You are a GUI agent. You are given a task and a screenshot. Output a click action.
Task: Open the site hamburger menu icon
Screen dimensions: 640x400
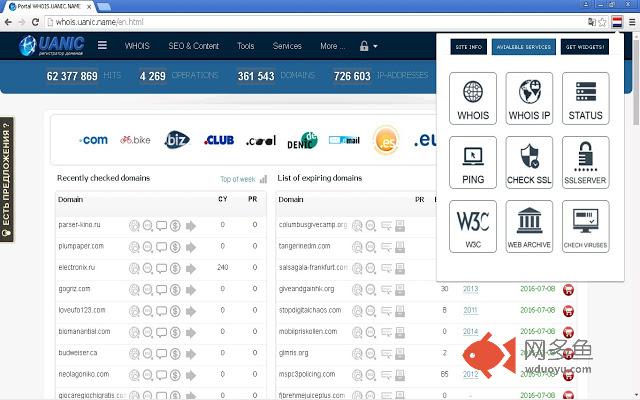pyautogui.click(x=102, y=45)
